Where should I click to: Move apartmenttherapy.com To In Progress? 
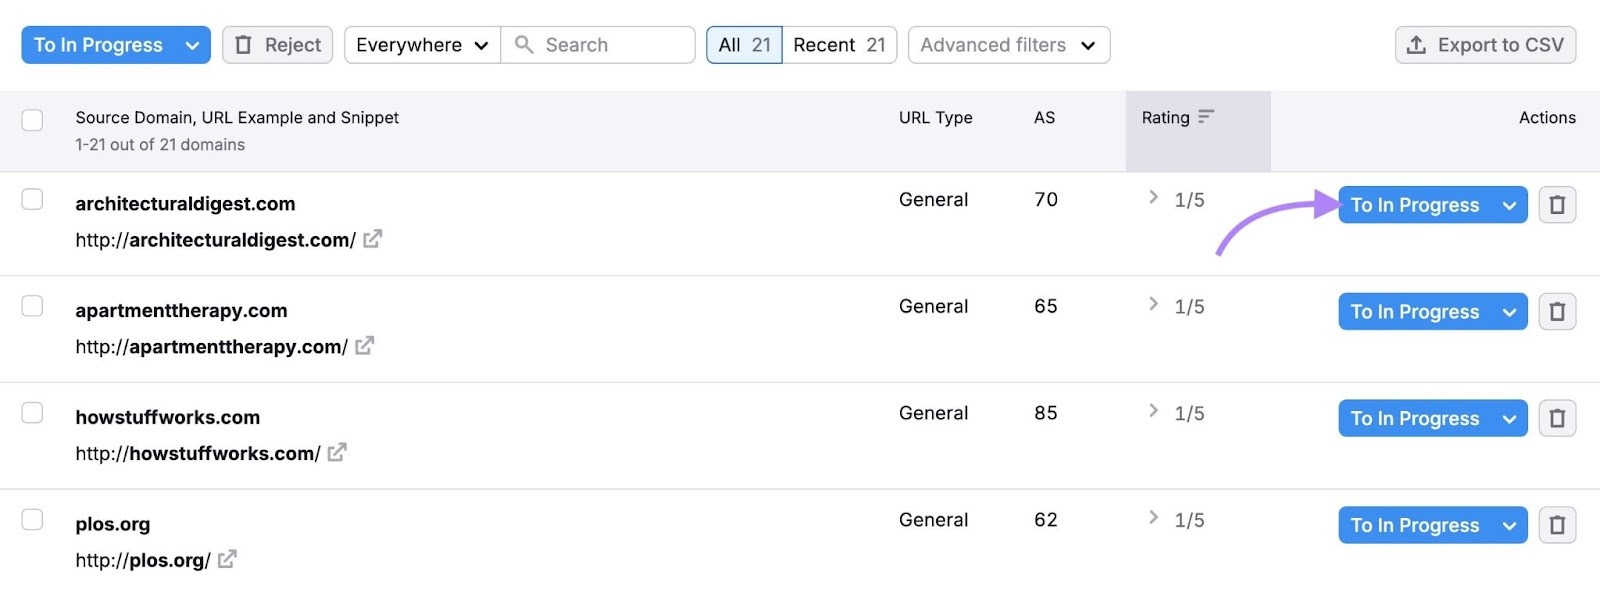click(x=1414, y=312)
